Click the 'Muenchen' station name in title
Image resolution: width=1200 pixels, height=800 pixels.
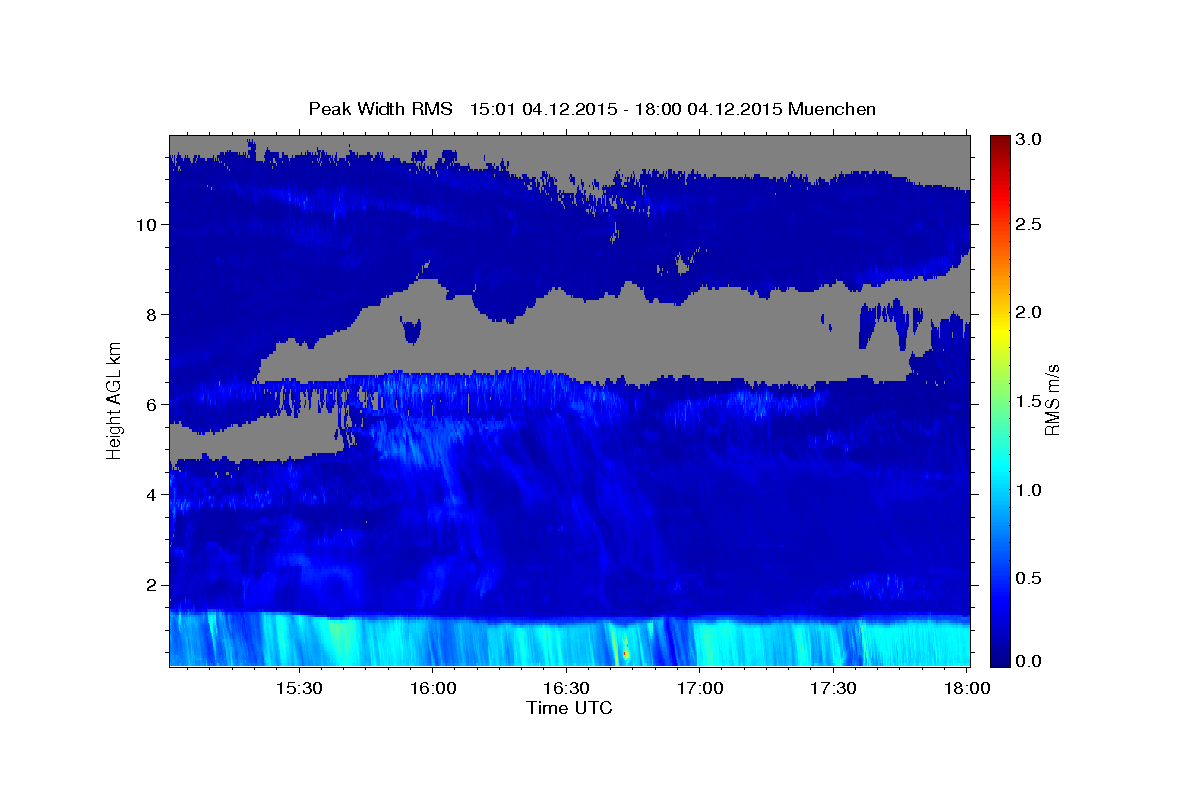pyautogui.click(x=832, y=109)
